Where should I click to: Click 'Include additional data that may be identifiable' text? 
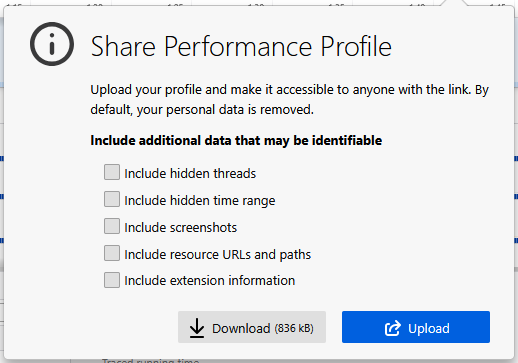pos(236,141)
